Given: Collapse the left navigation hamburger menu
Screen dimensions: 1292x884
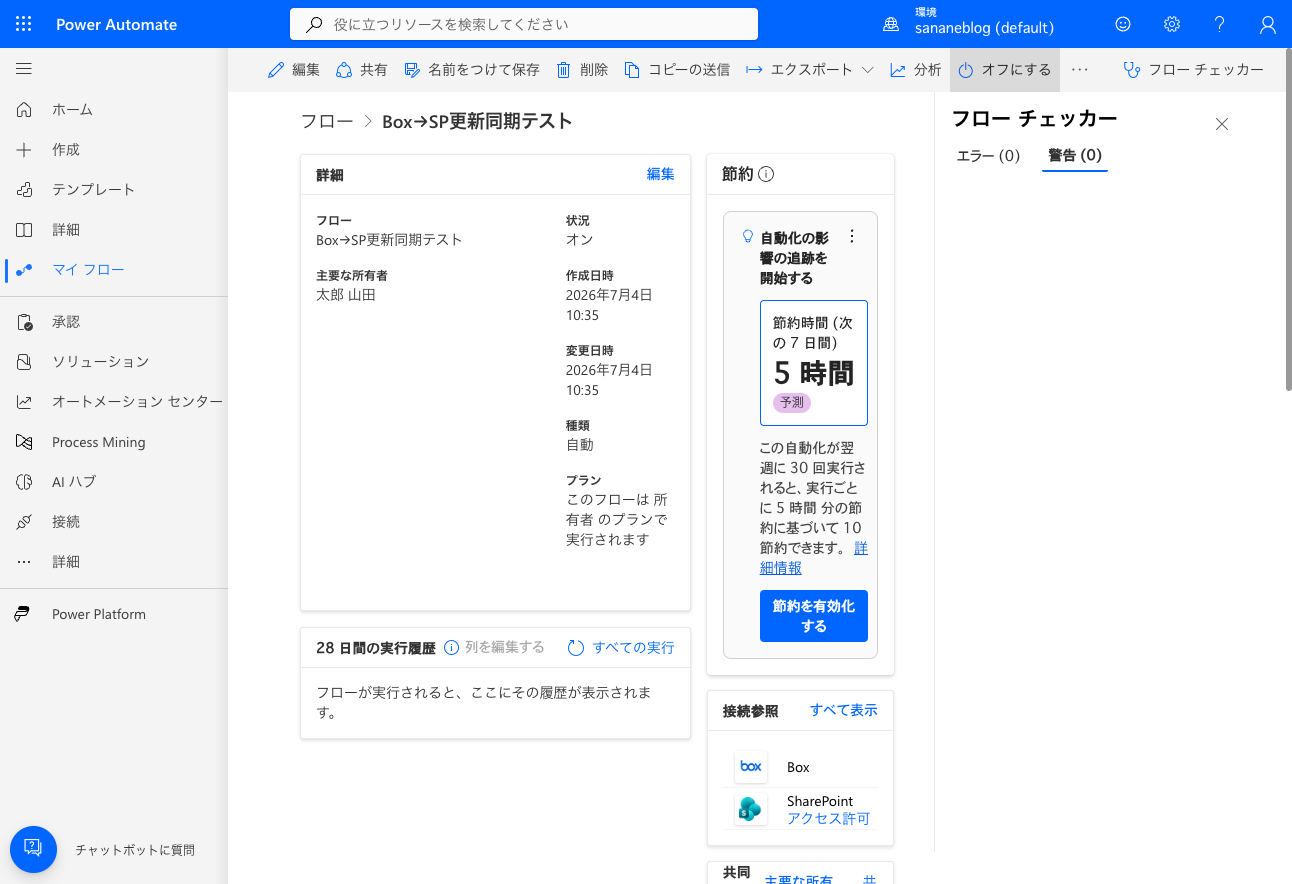Looking at the screenshot, I should coord(24,69).
